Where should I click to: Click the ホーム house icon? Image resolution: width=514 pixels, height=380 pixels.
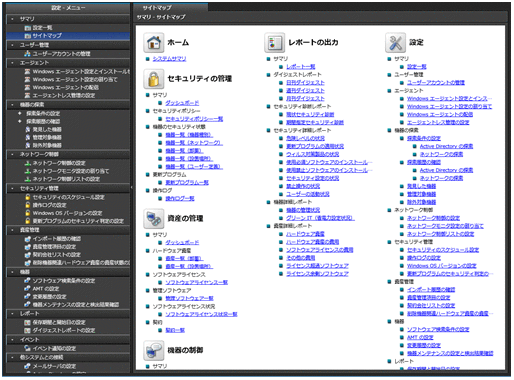click(154, 42)
